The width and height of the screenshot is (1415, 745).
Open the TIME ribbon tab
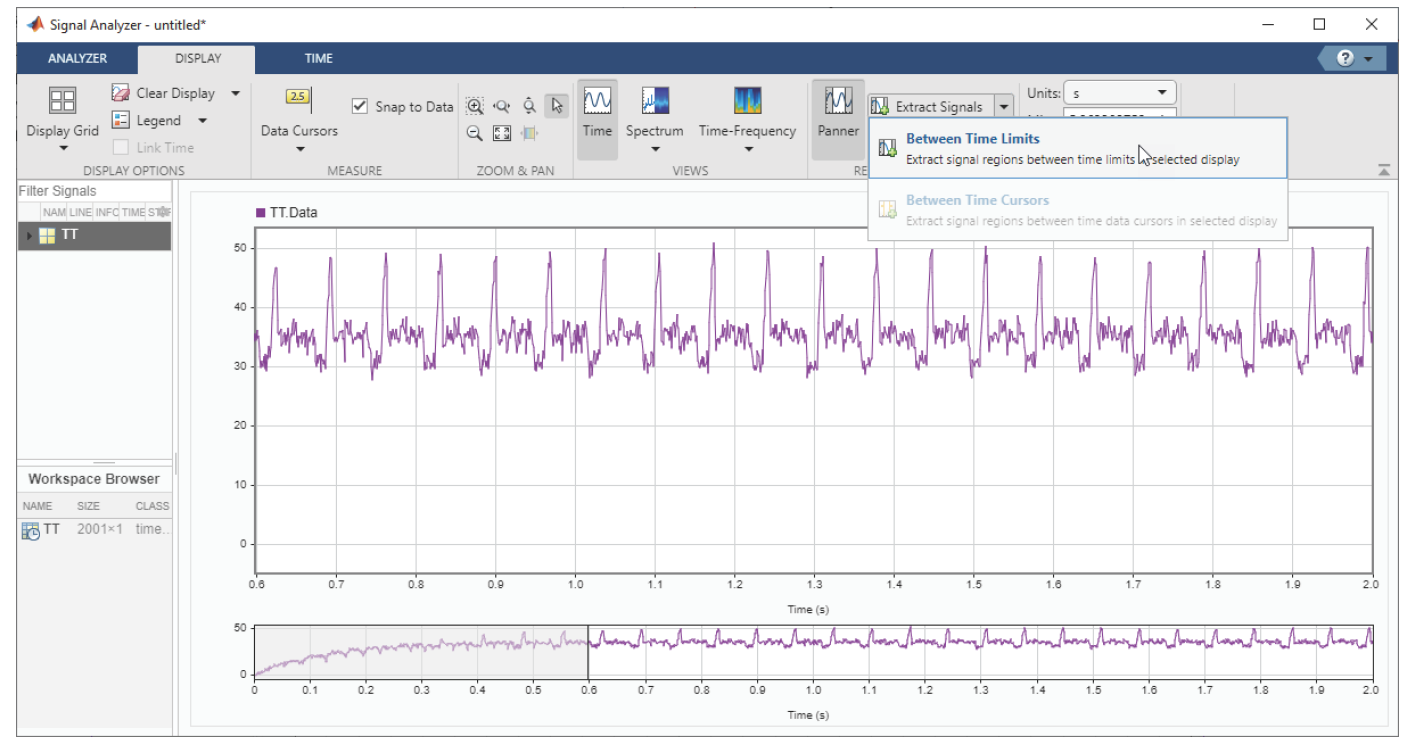click(318, 58)
